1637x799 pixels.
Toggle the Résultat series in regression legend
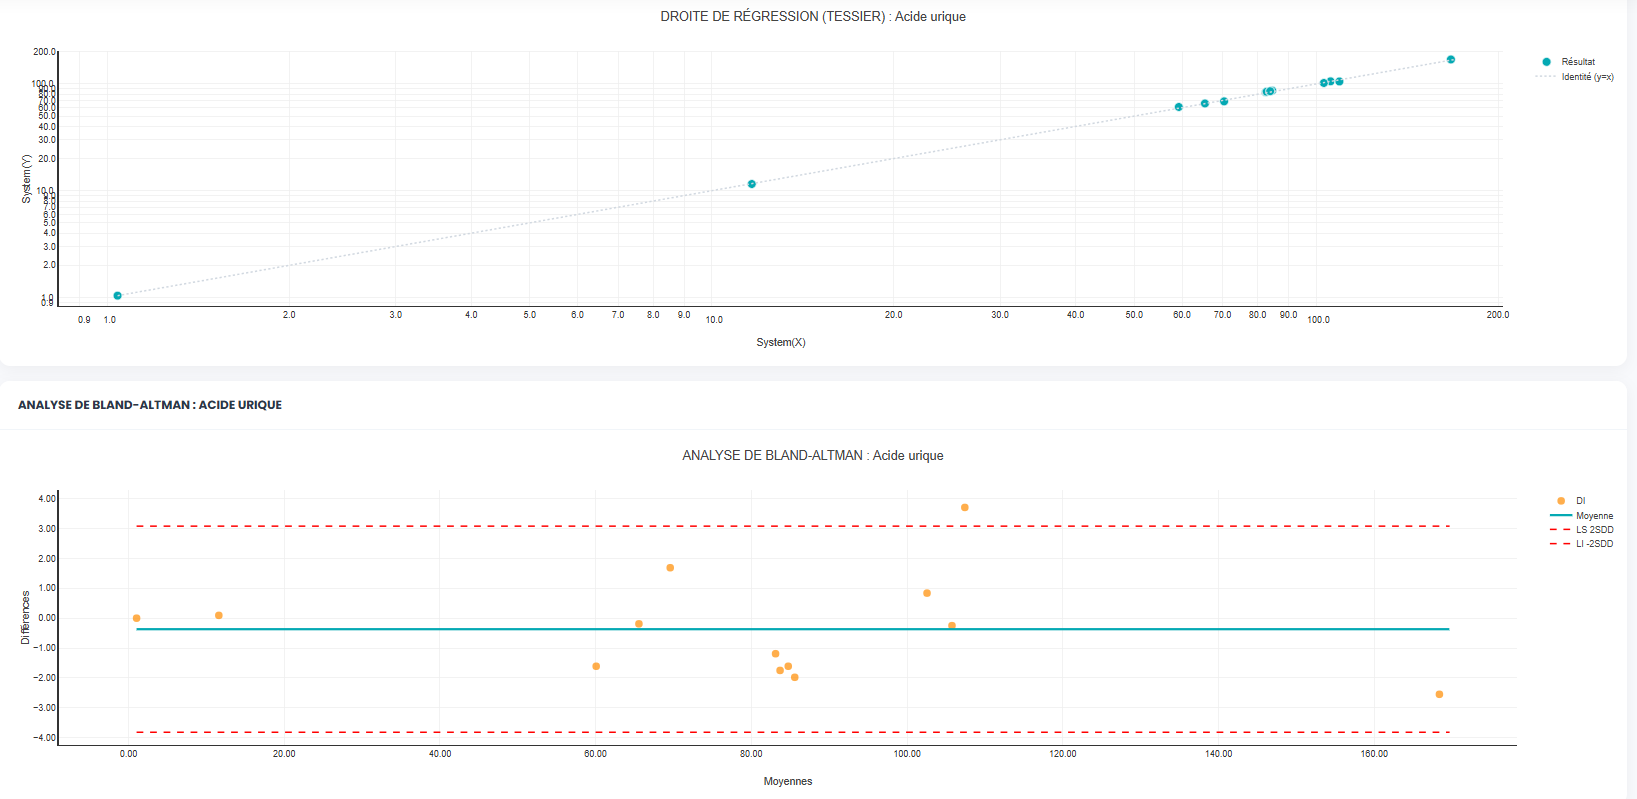(x=1577, y=62)
